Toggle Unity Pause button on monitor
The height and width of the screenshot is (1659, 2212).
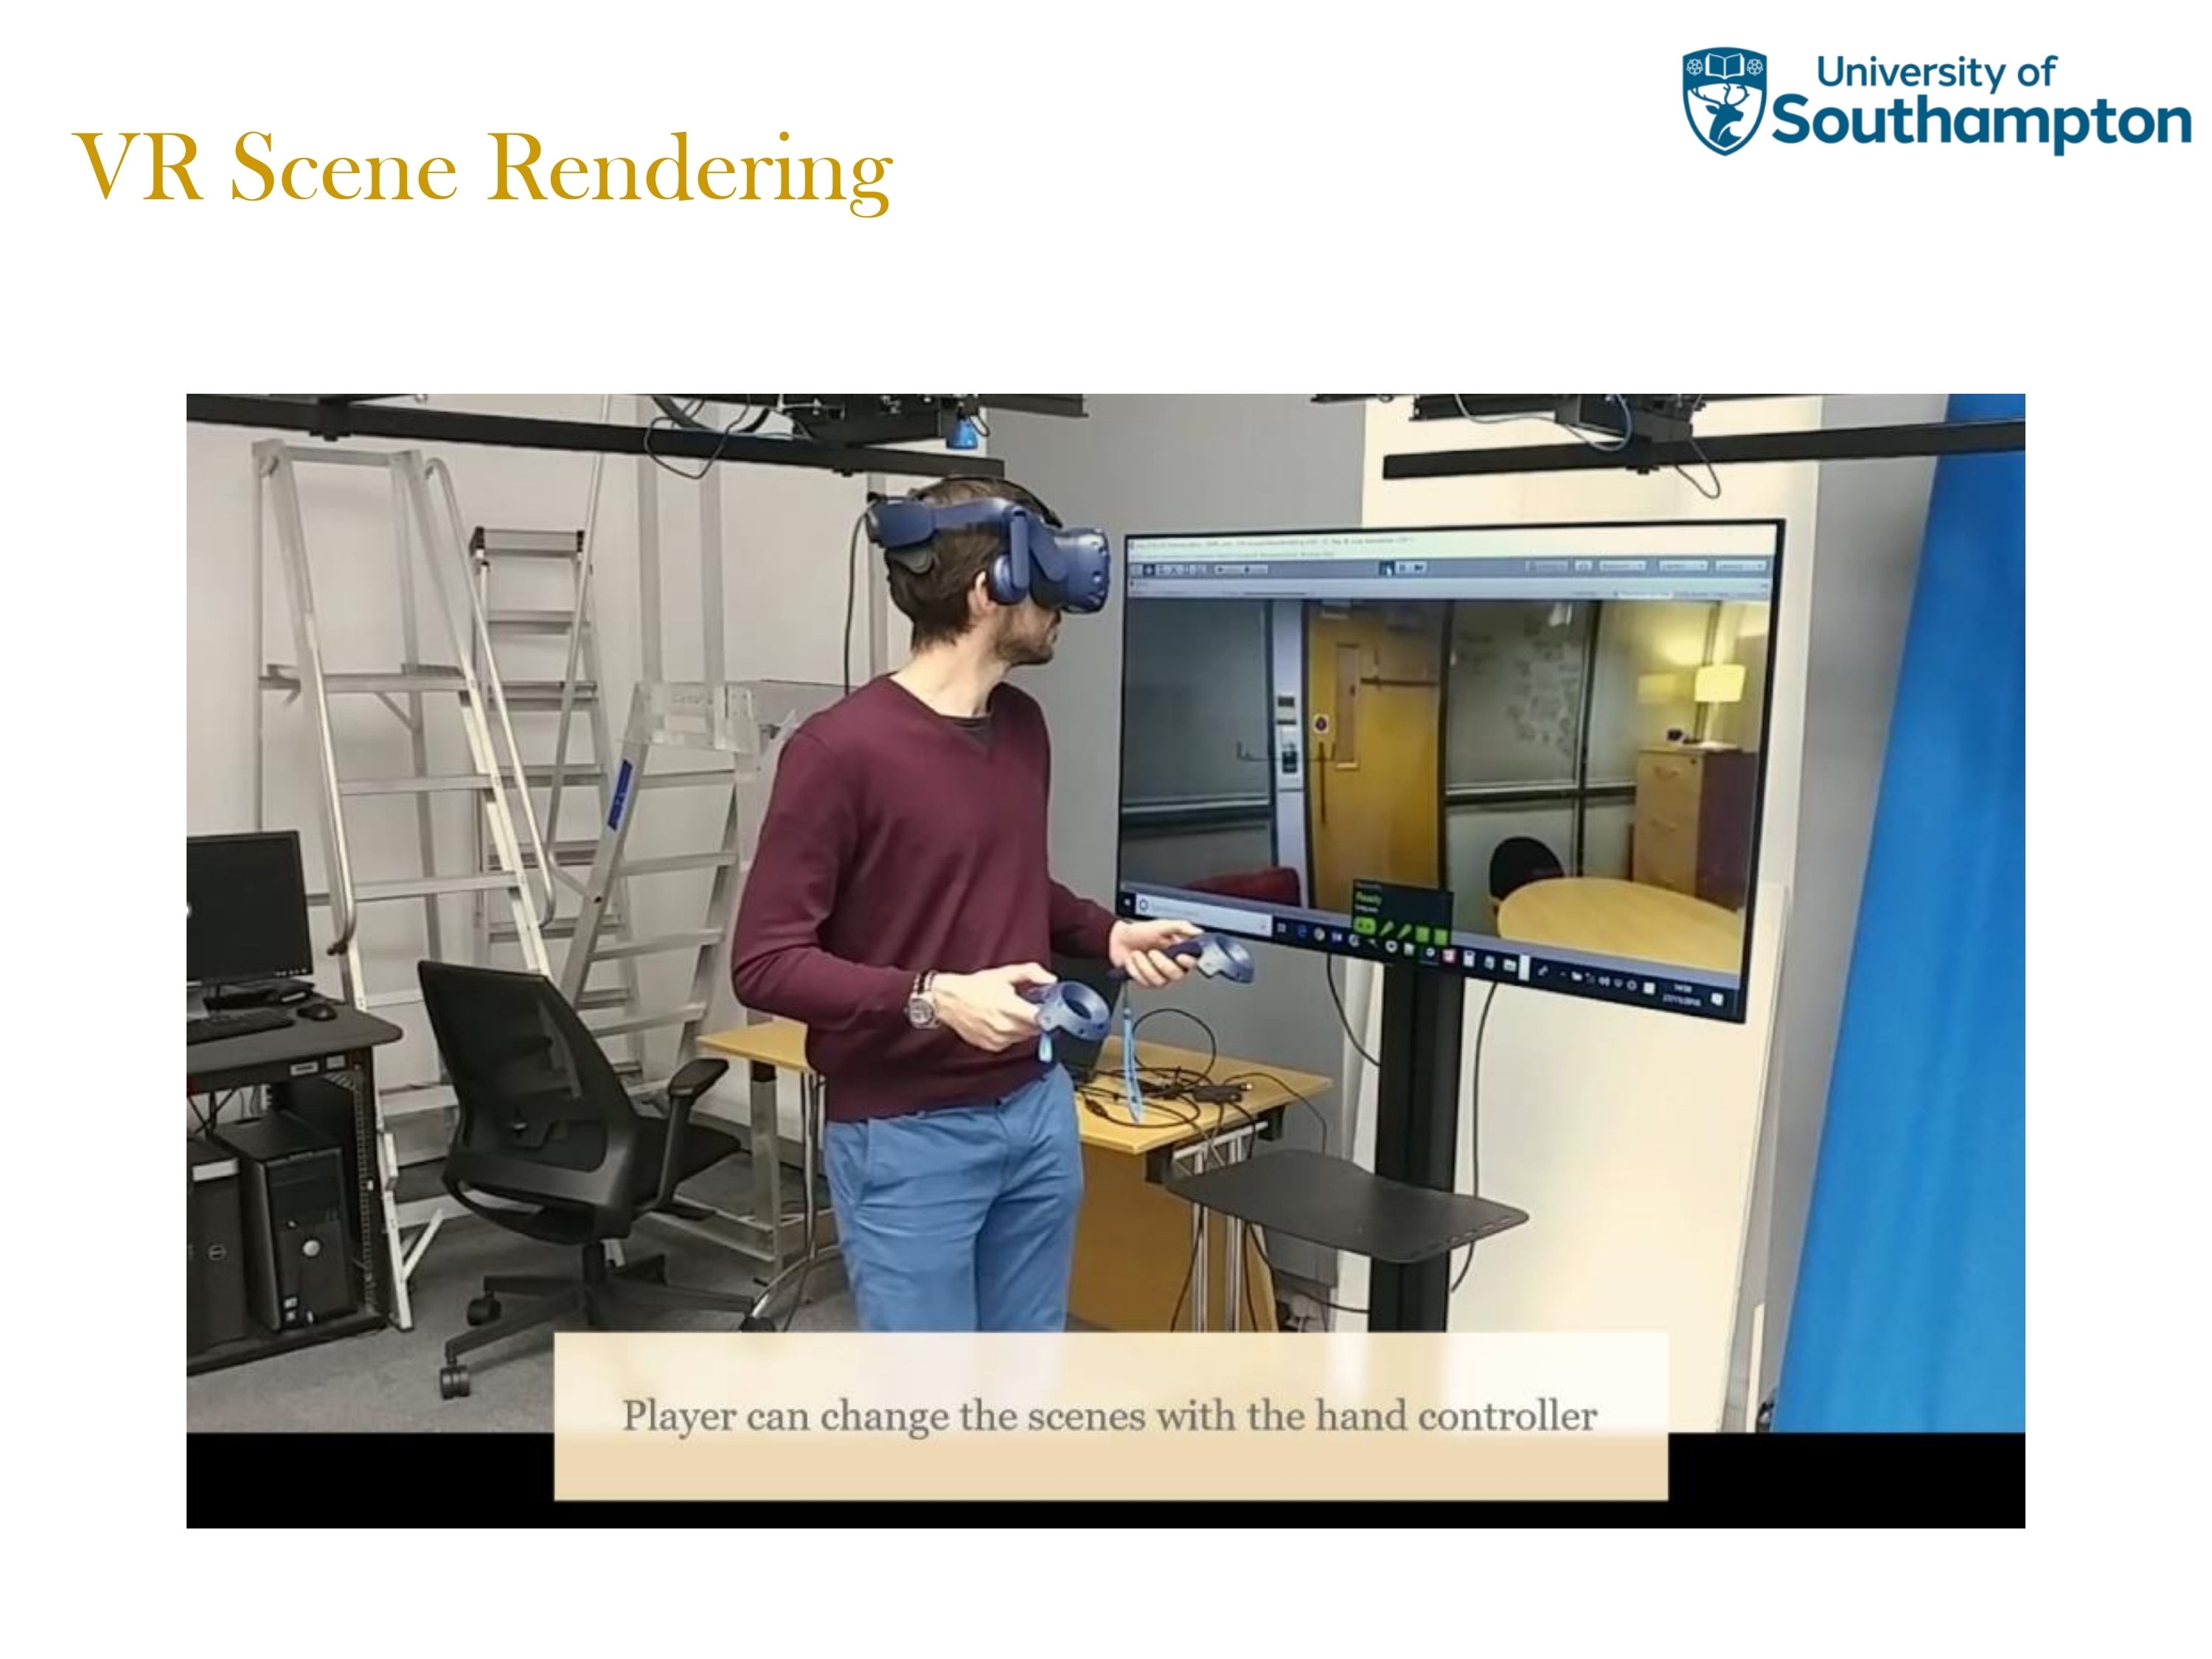point(1403,568)
